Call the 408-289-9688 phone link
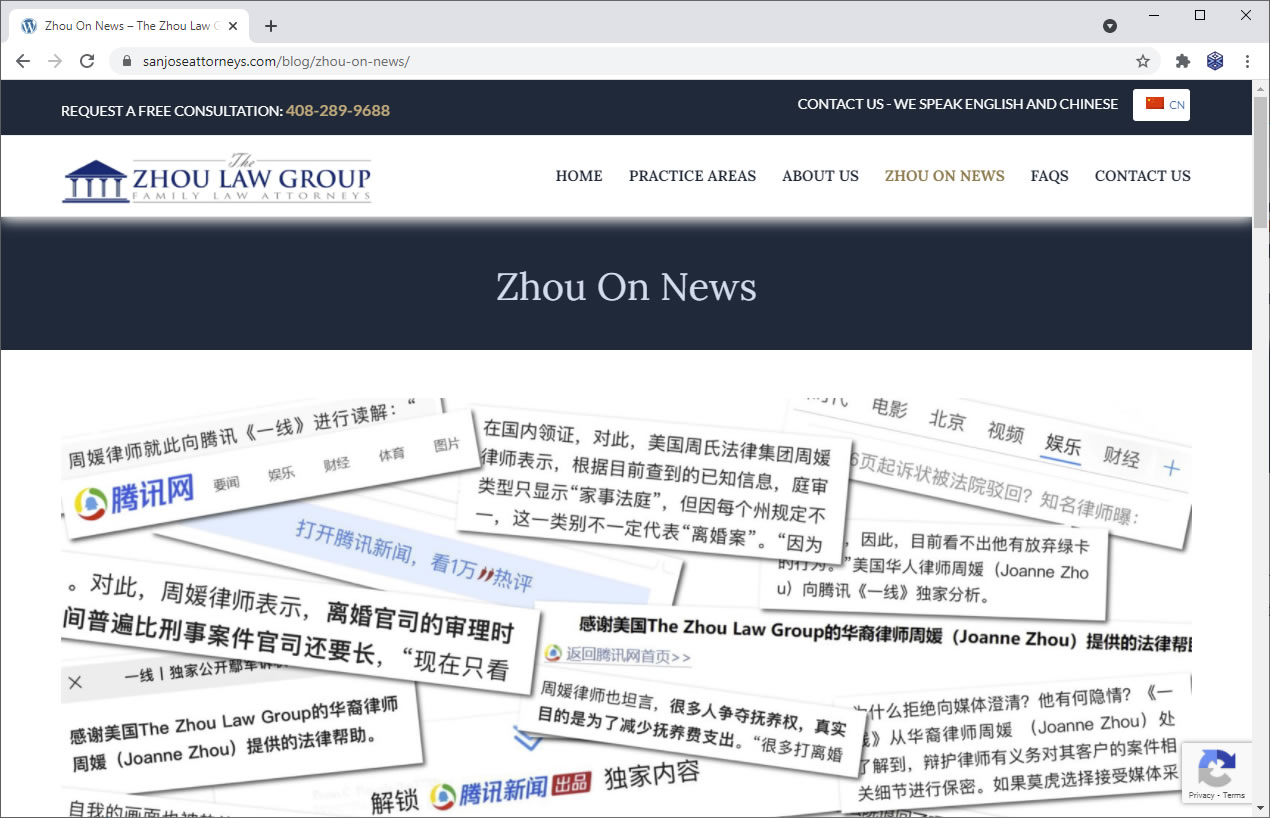Viewport: 1270px width, 818px height. (x=337, y=111)
